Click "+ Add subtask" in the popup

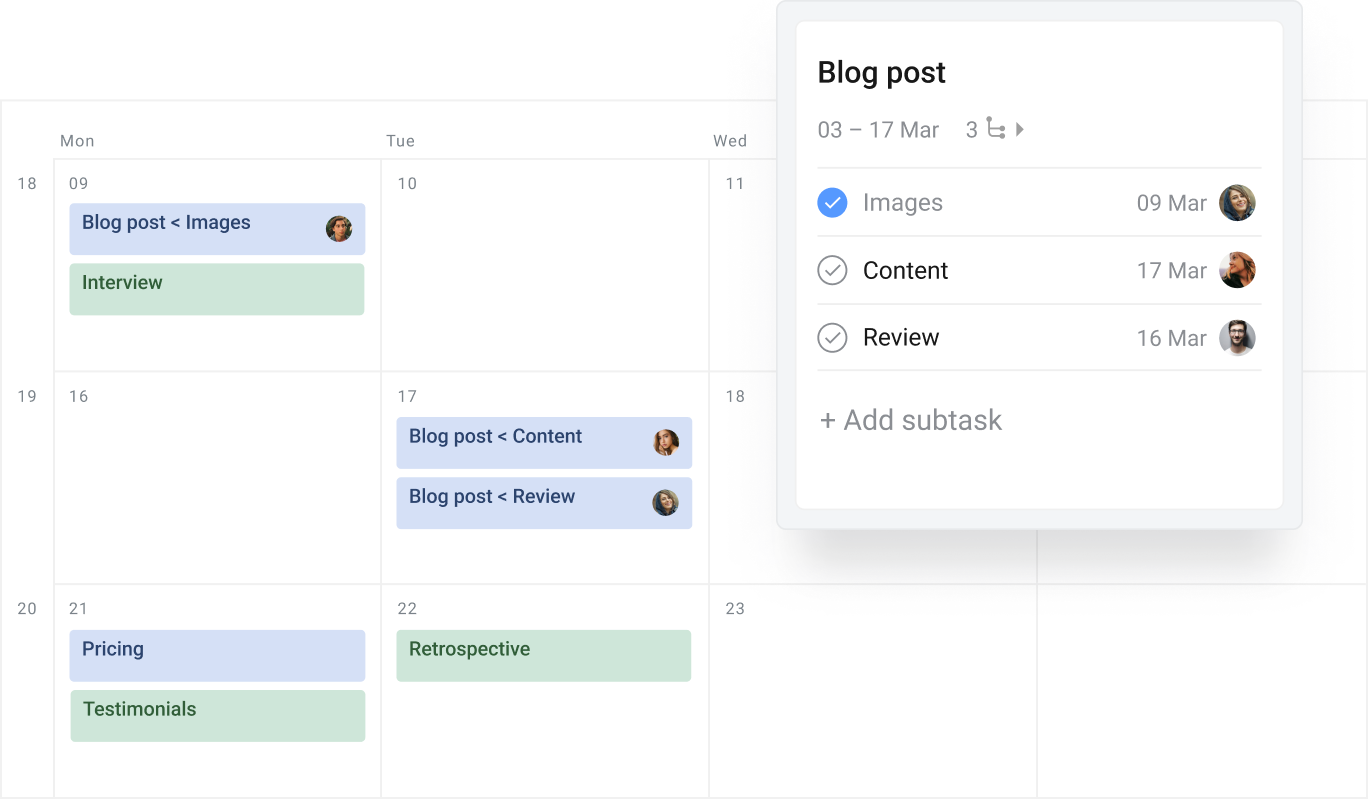click(x=910, y=420)
